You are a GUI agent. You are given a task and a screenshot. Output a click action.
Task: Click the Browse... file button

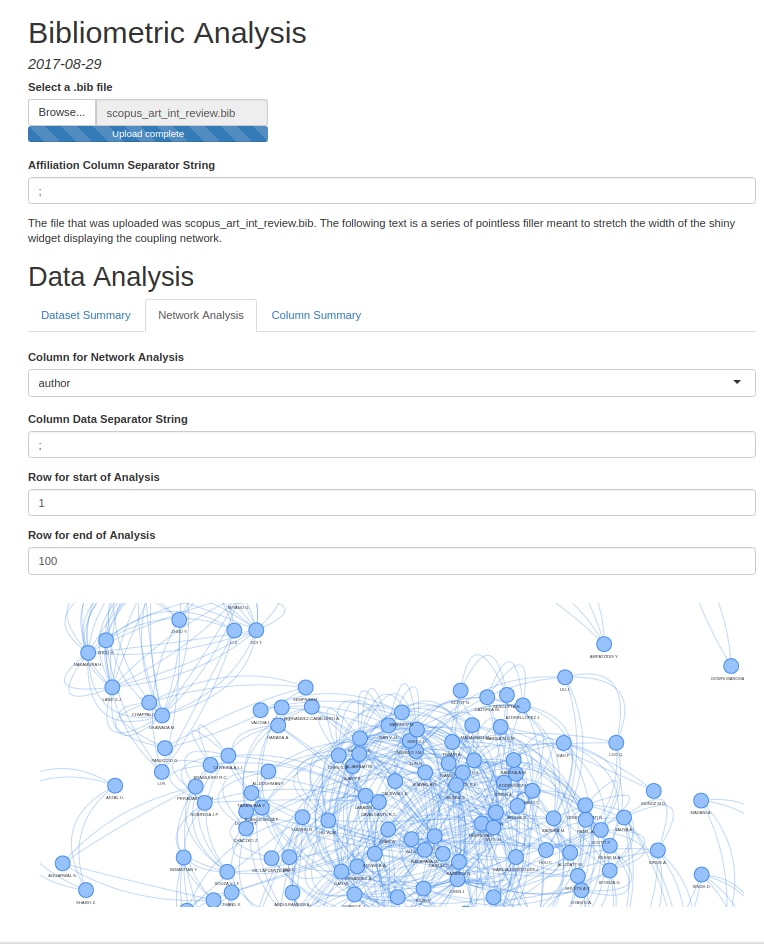[62, 112]
